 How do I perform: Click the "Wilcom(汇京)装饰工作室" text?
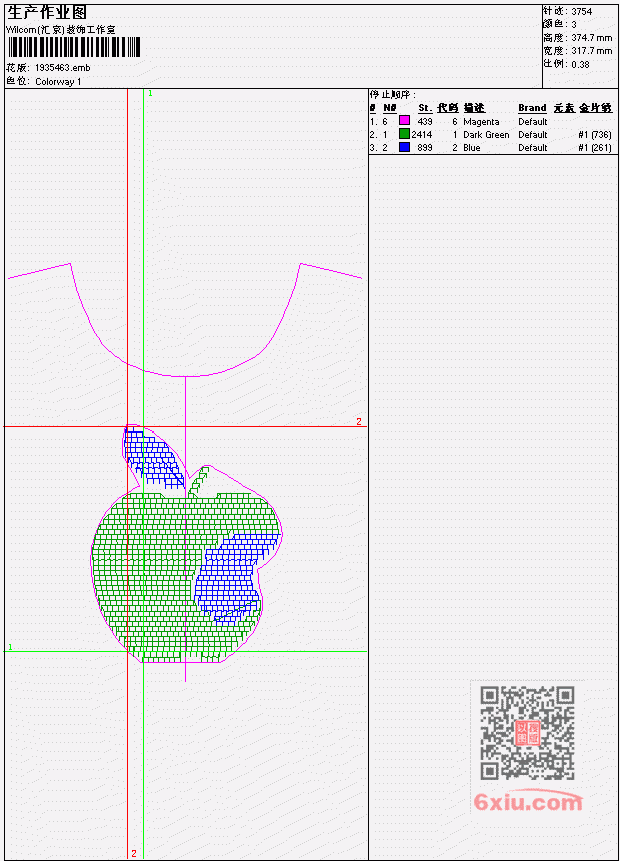(61, 30)
